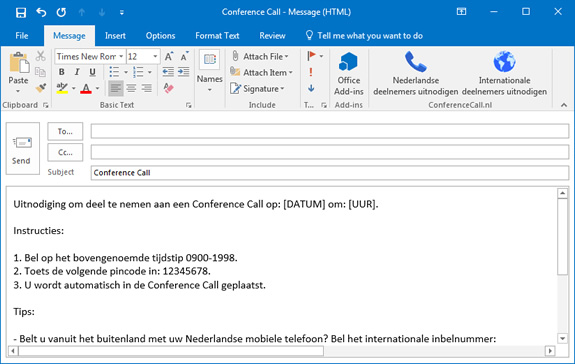Open numbering style dropdown arrow
The height and width of the screenshot is (364, 575).
[x=150, y=72]
